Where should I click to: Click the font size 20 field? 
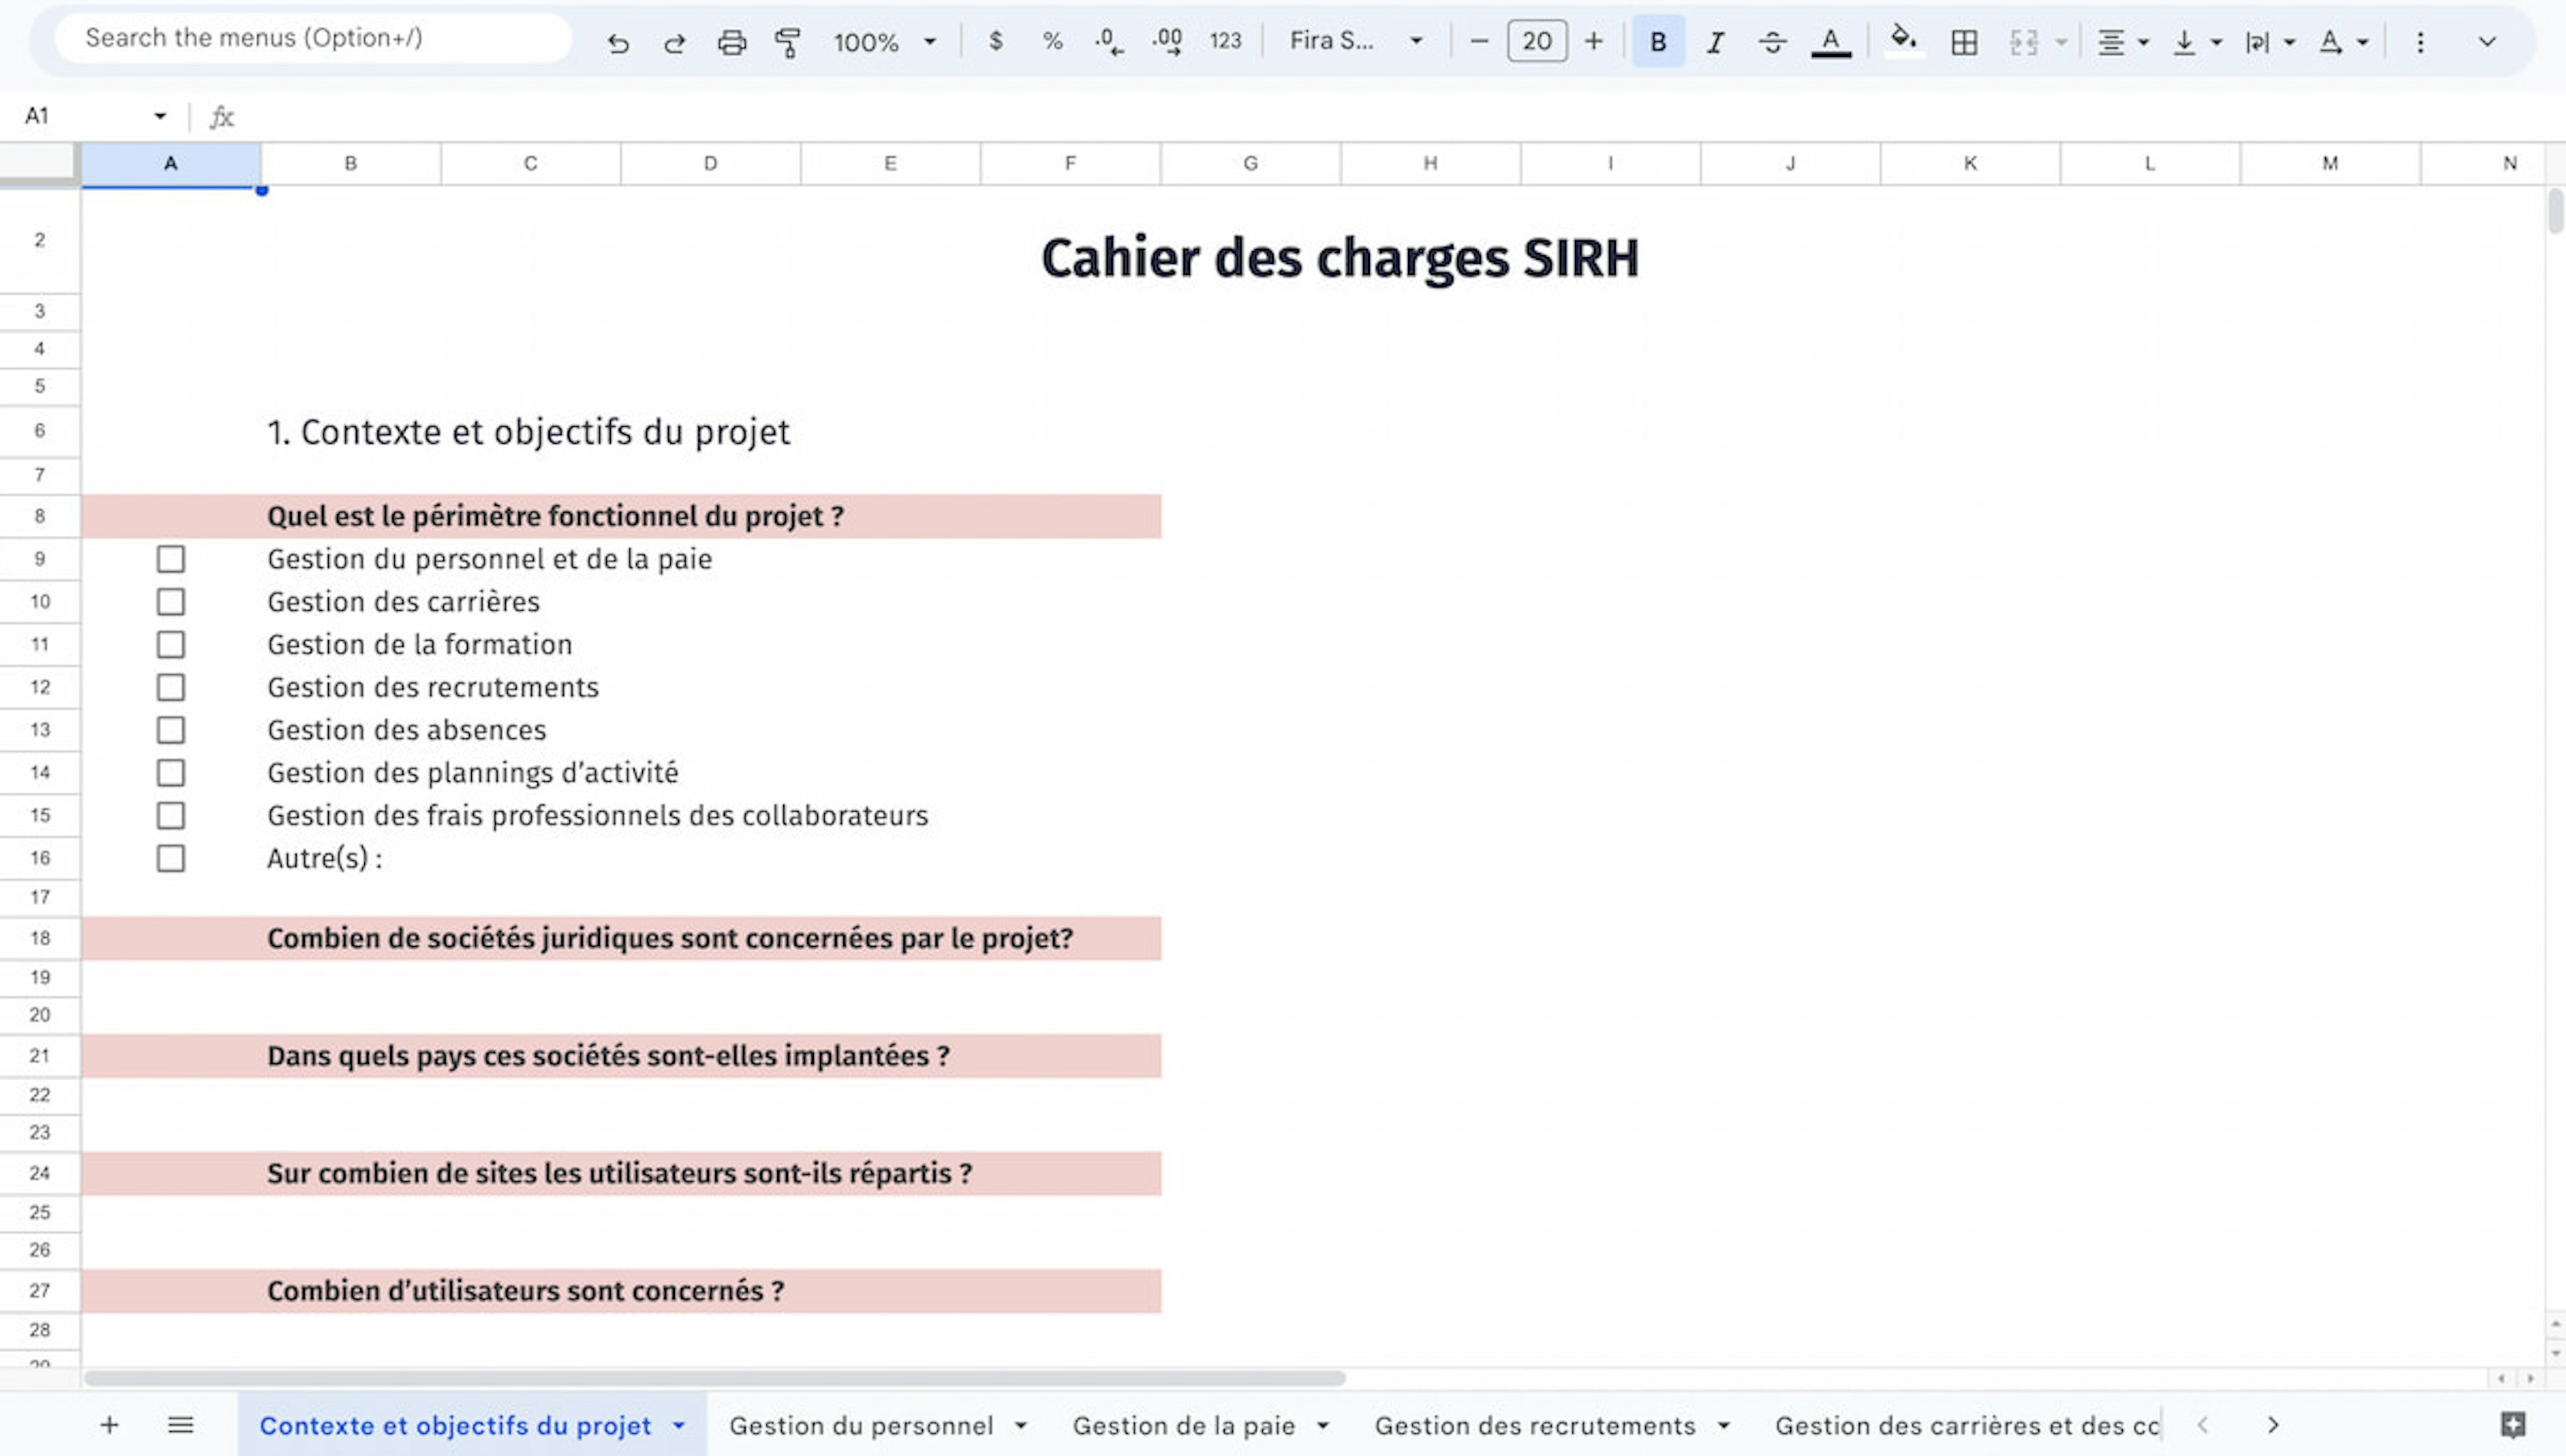[1537, 41]
